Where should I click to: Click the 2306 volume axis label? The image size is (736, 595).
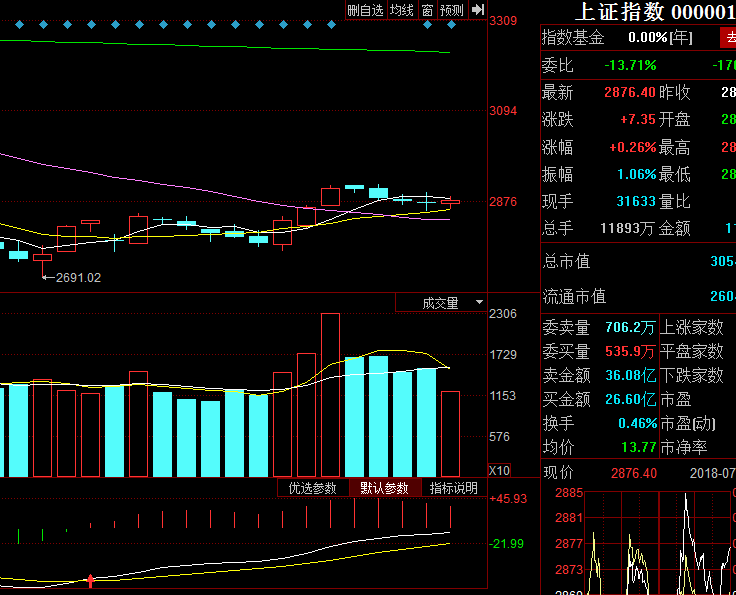click(503, 313)
